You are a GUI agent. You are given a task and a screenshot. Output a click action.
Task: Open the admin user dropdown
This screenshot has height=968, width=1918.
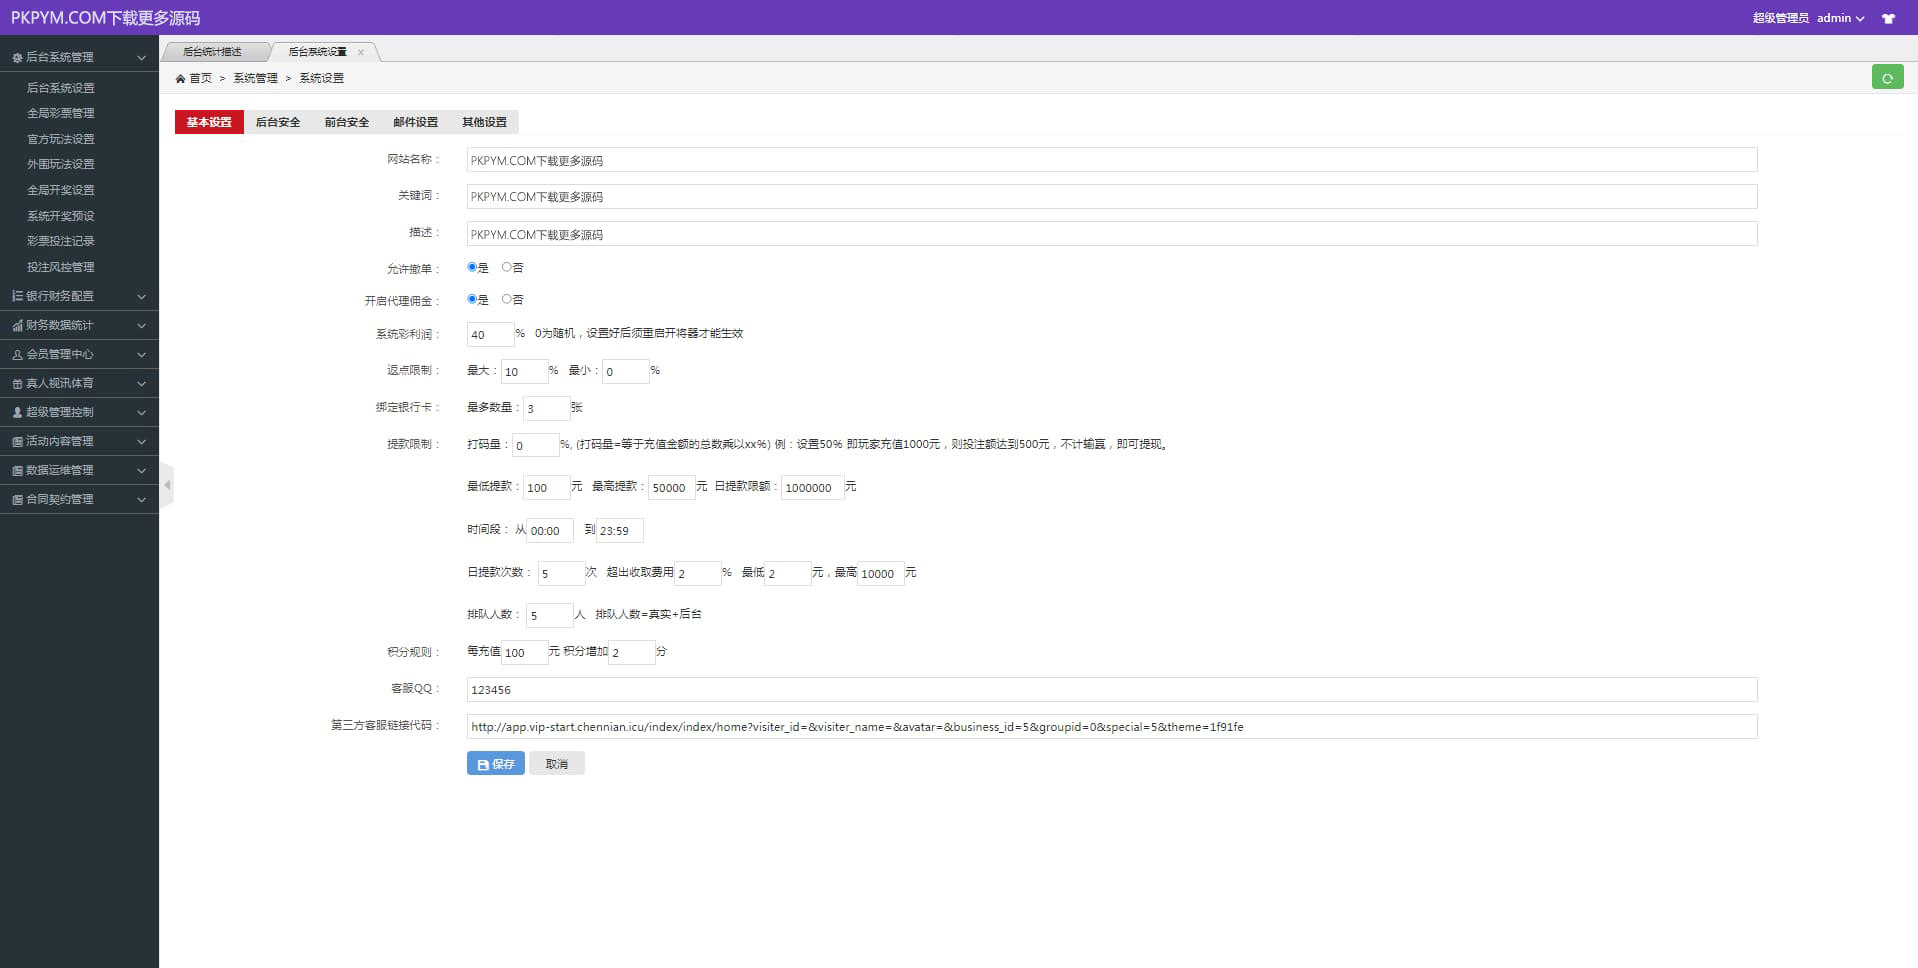click(1840, 18)
